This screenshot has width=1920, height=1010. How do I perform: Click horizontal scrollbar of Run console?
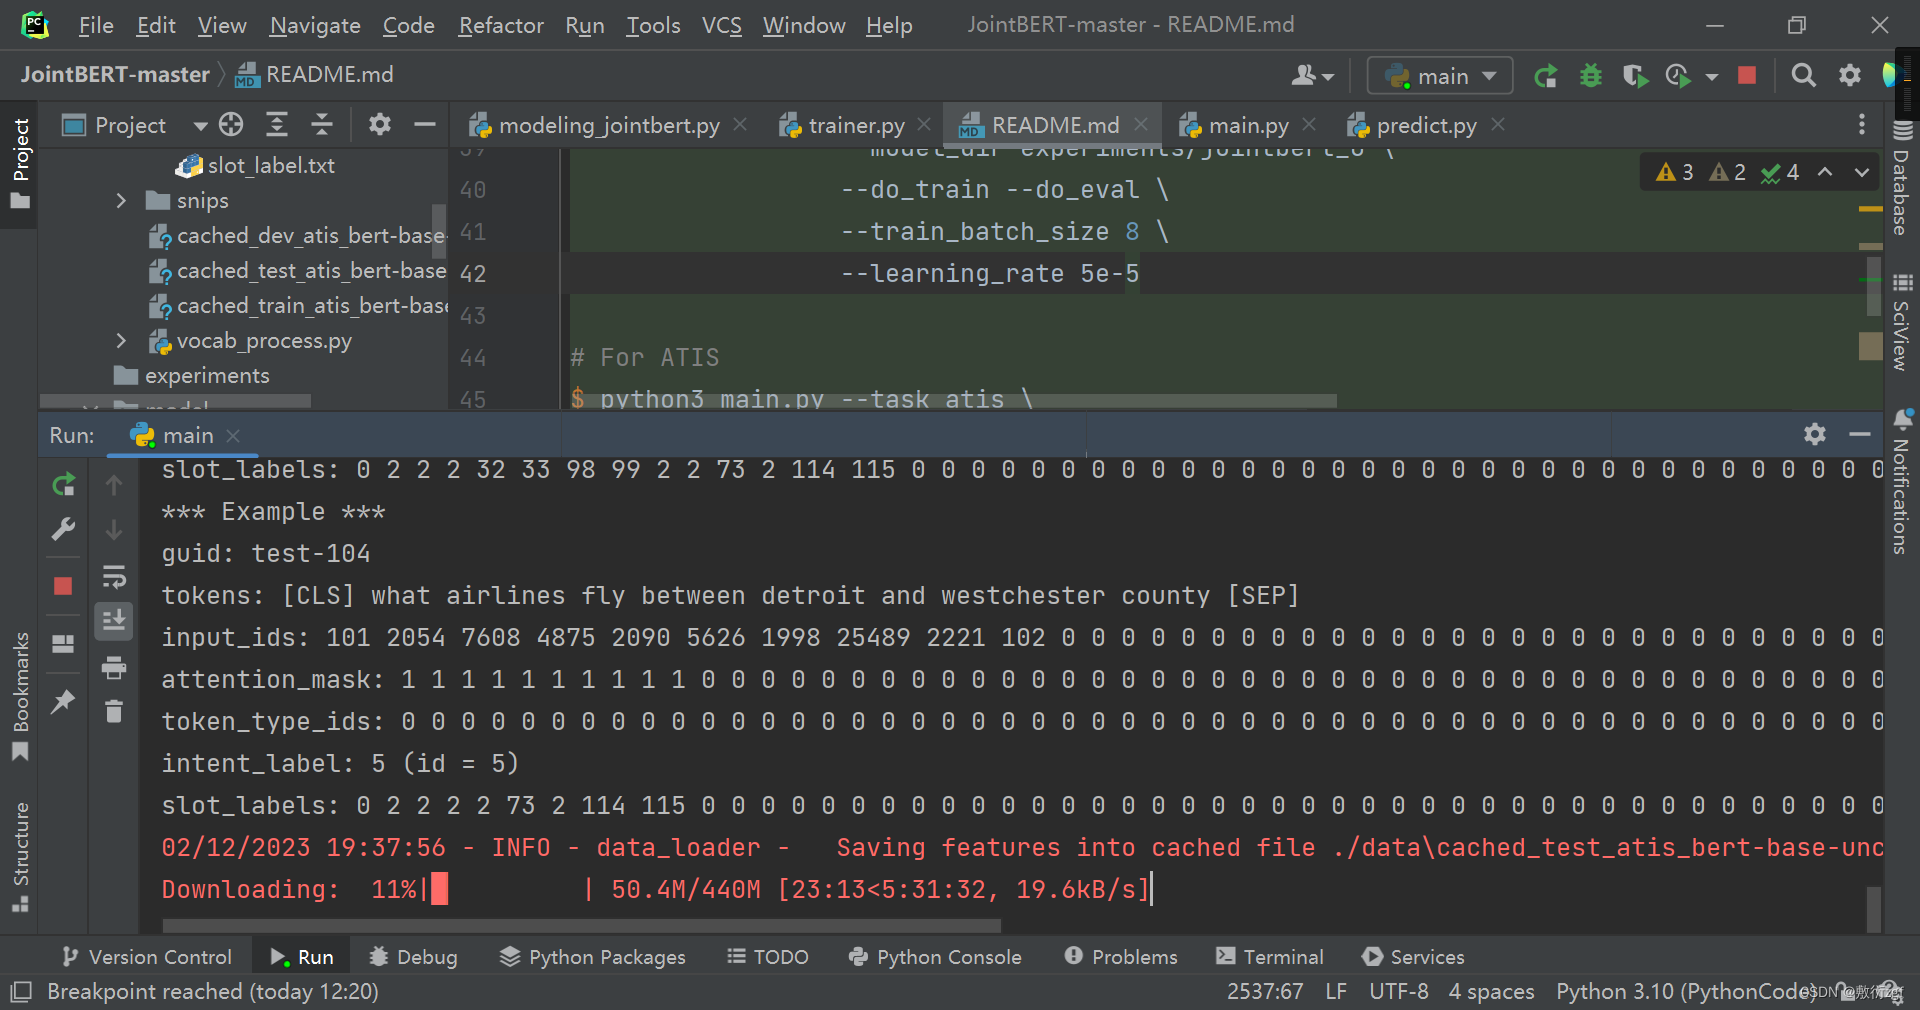pos(581,925)
